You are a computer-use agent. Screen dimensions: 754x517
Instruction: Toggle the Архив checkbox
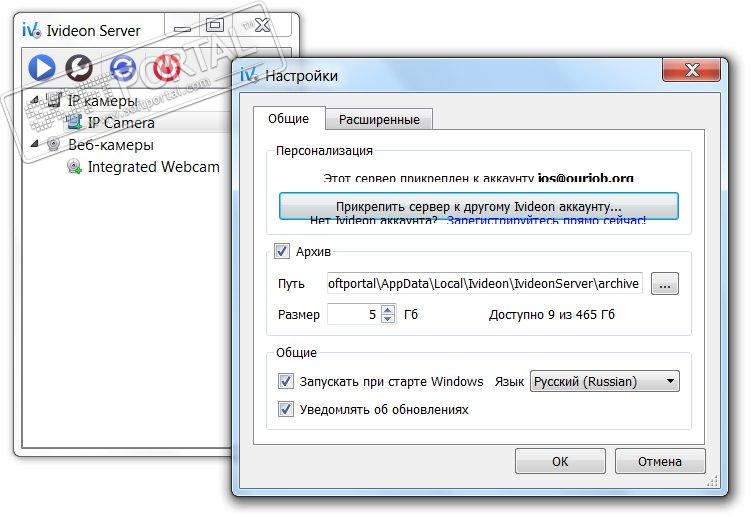[x=282, y=251]
